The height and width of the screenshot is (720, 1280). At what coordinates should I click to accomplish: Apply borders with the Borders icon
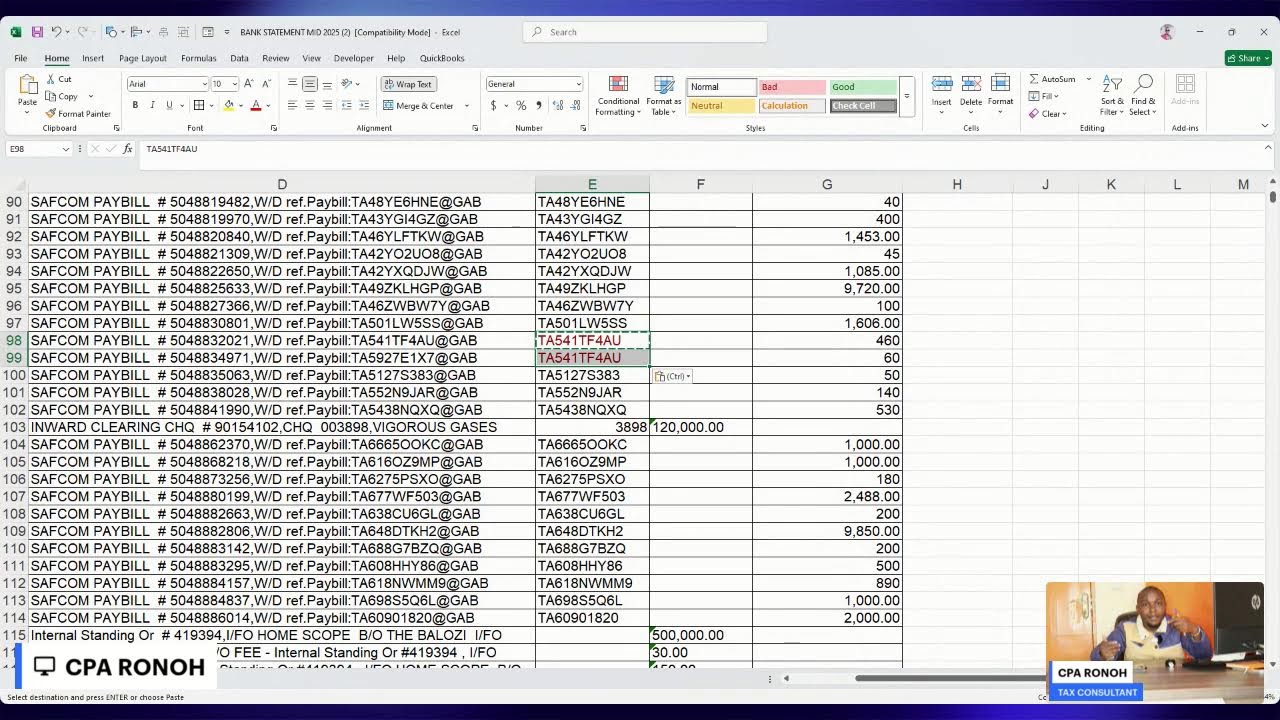coord(199,105)
